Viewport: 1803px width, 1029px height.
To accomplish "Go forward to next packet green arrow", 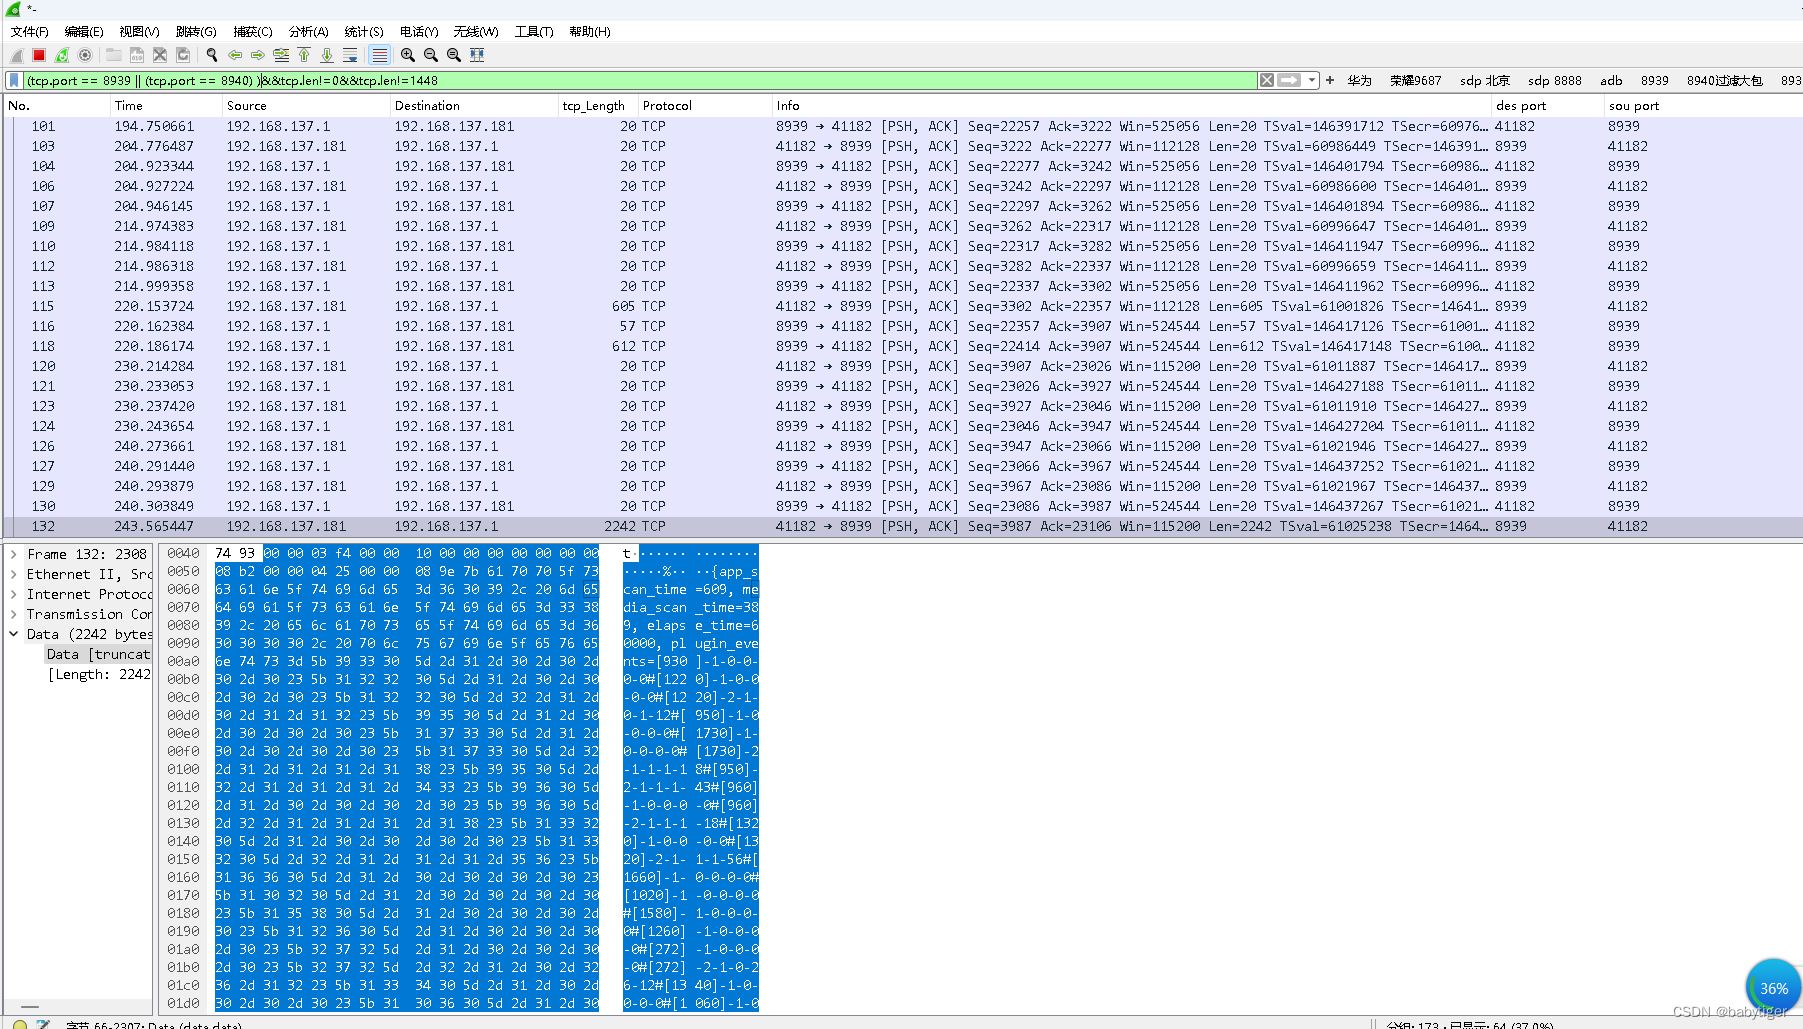I will tap(258, 55).
